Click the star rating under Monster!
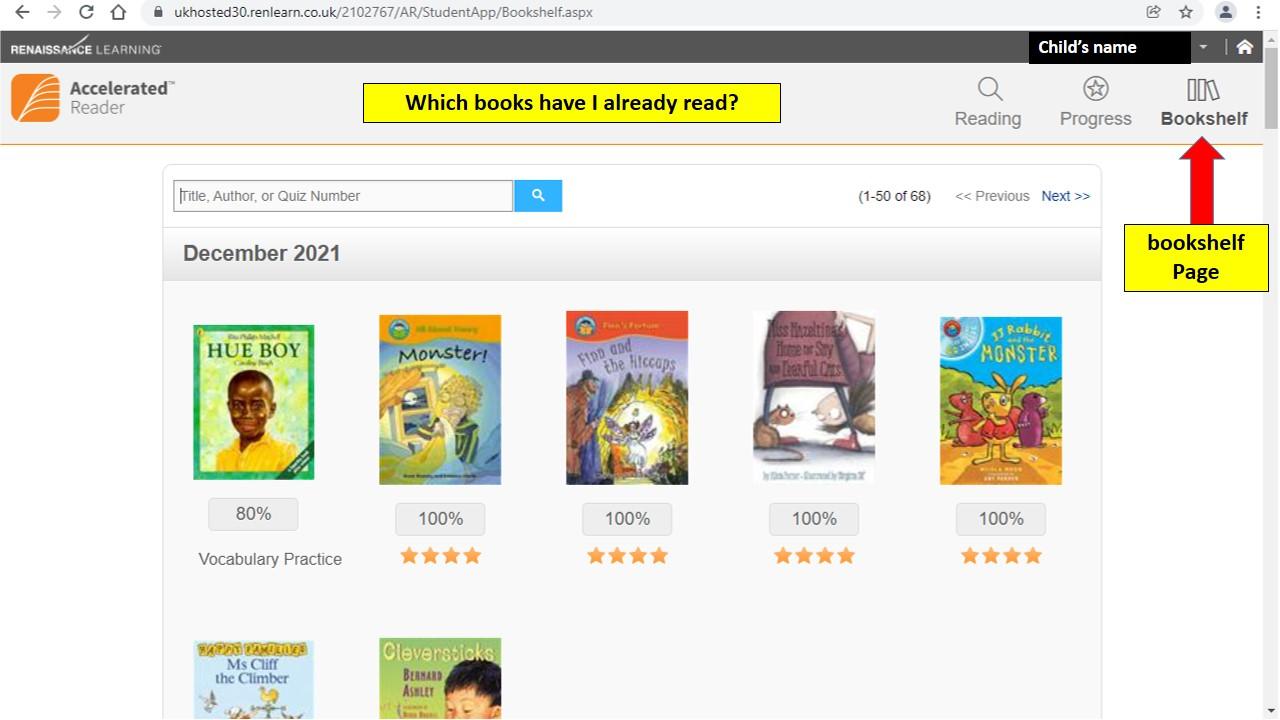Screen dimensions: 1280x720 point(440,556)
